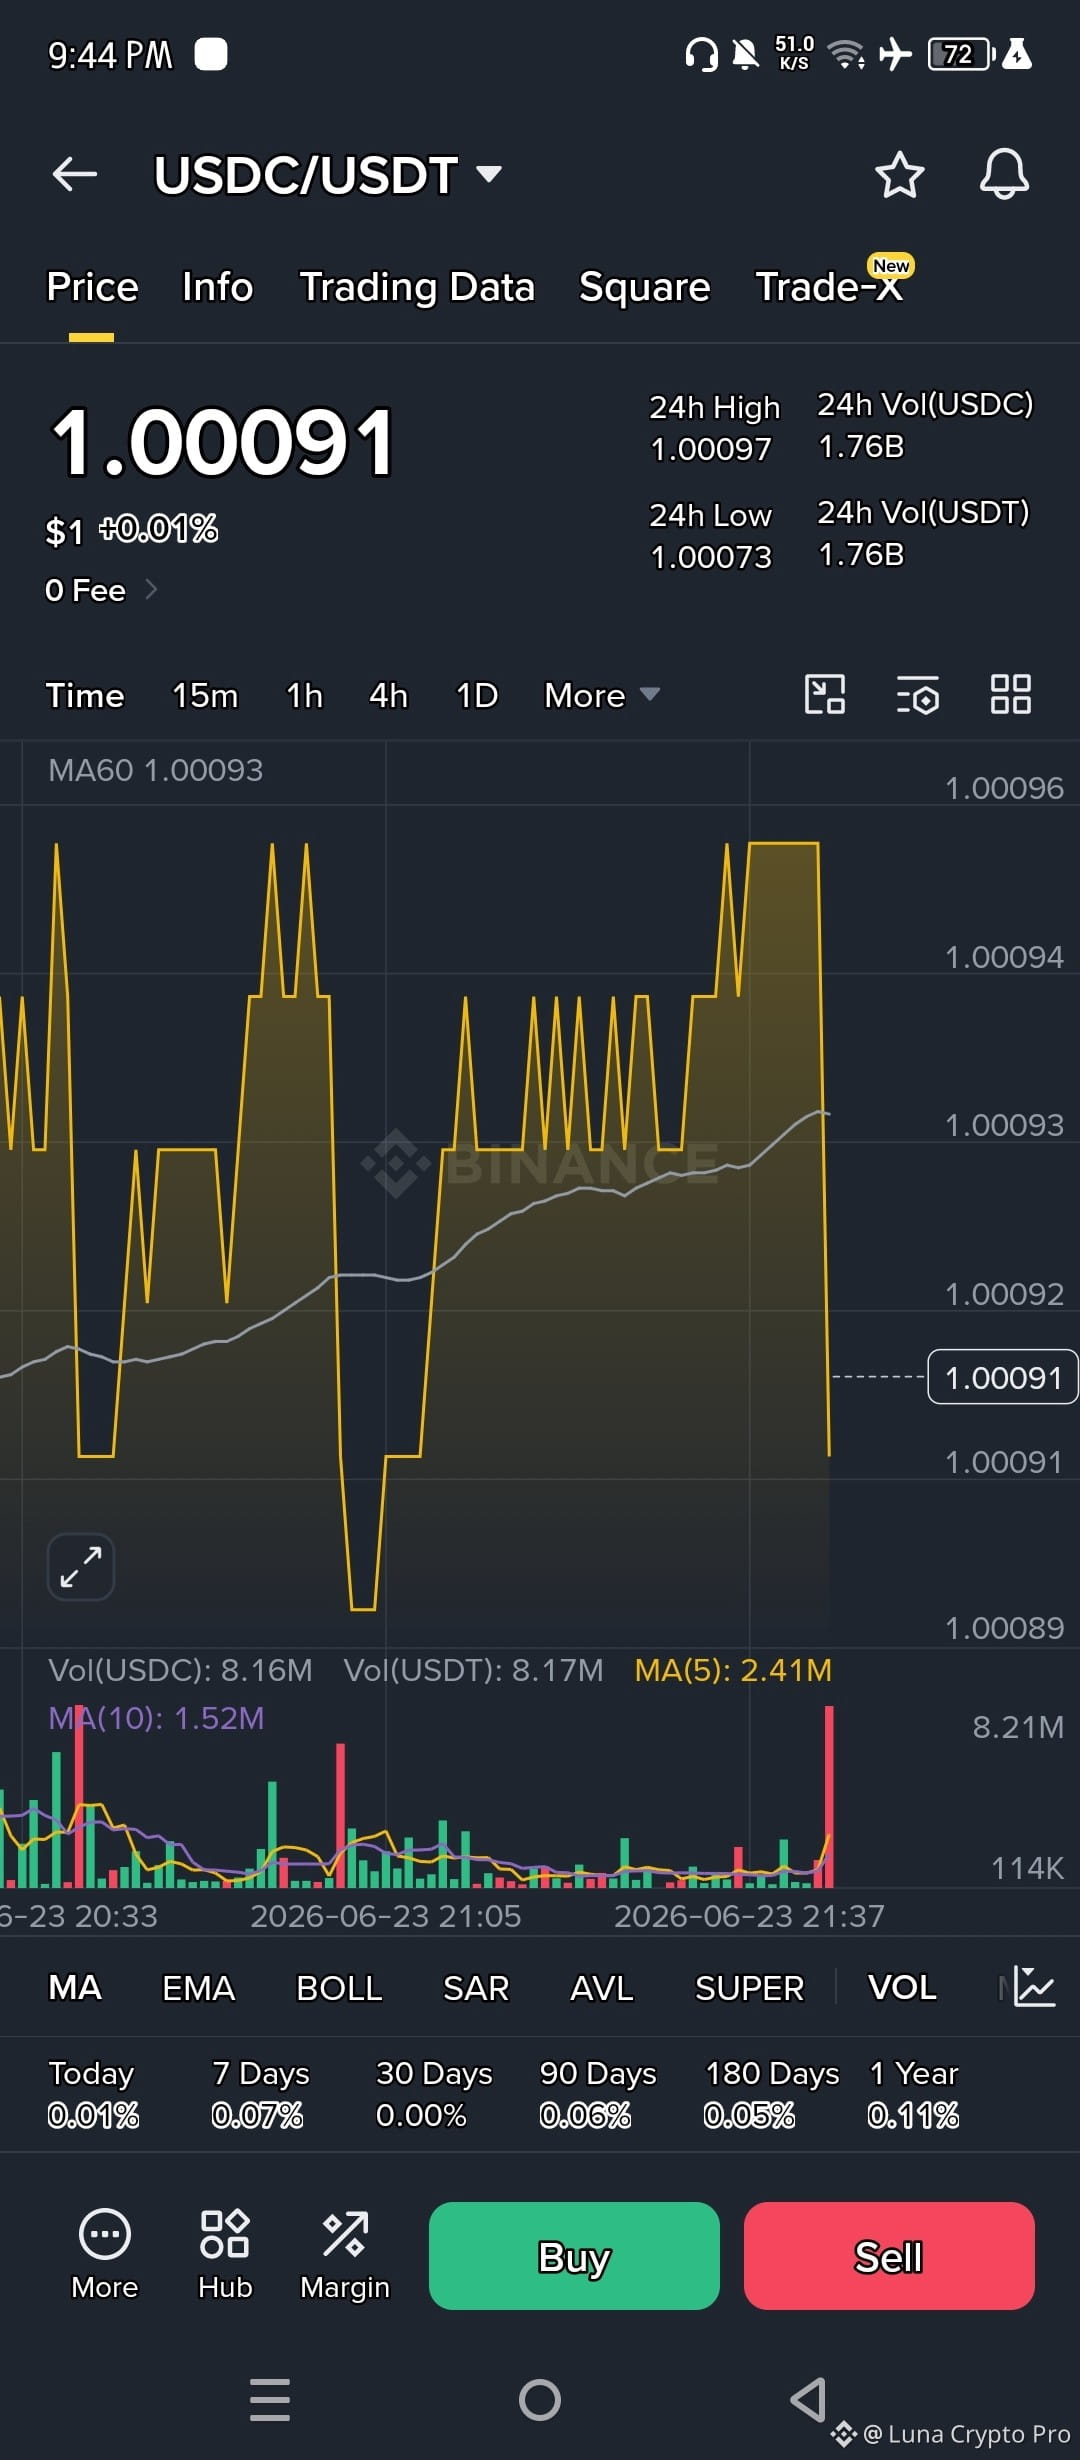Tap the 180 Days 0.05% change

(772, 2094)
